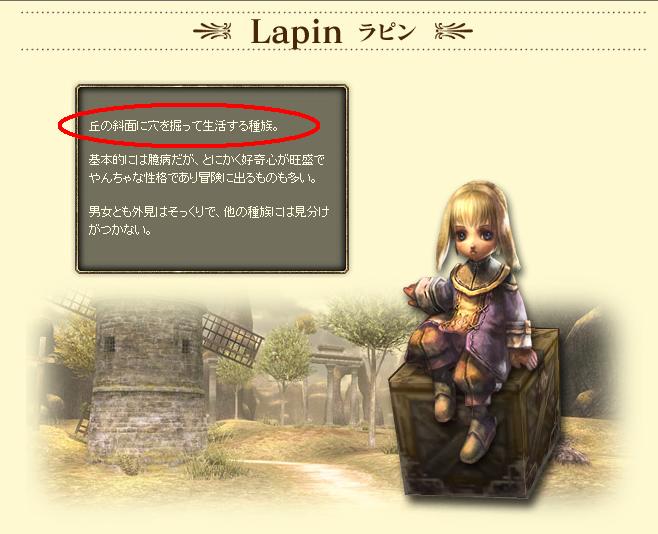Click the left ornamental flourish beside Lapin

pyautogui.click(x=213, y=31)
